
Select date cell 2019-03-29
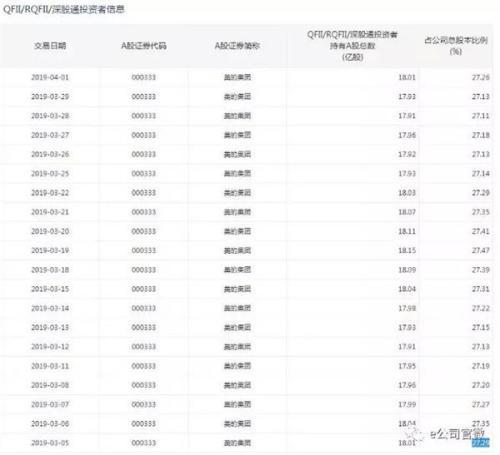tap(50, 97)
